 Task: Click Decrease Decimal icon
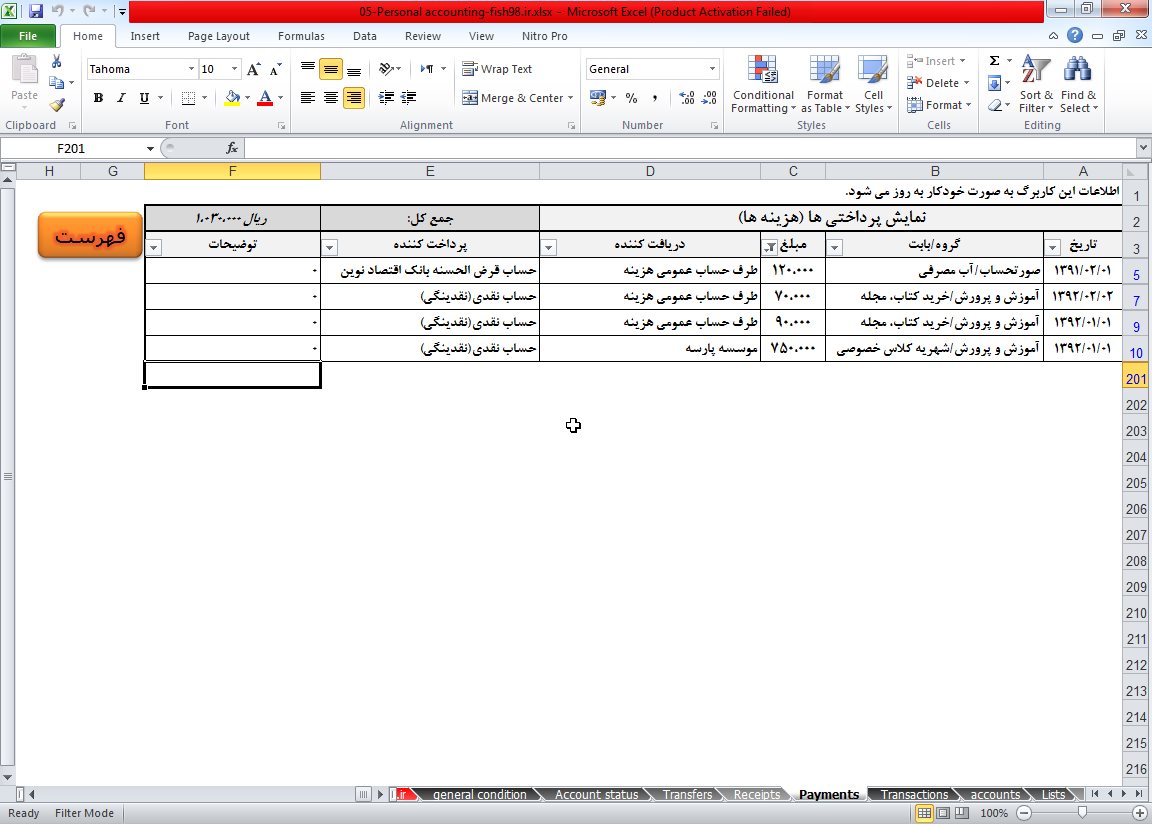pyautogui.click(x=710, y=98)
